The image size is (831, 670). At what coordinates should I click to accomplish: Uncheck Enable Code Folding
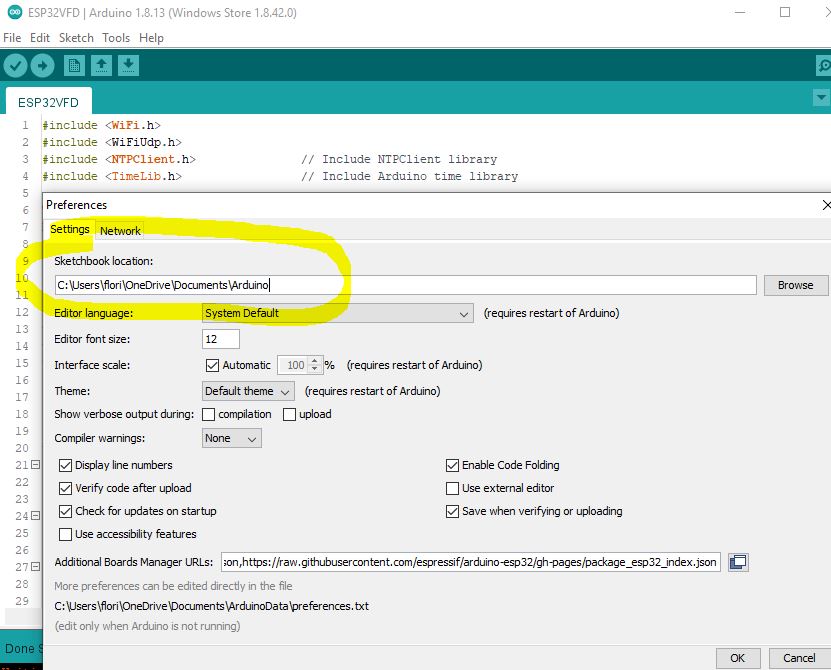pyautogui.click(x=452, y=465)
